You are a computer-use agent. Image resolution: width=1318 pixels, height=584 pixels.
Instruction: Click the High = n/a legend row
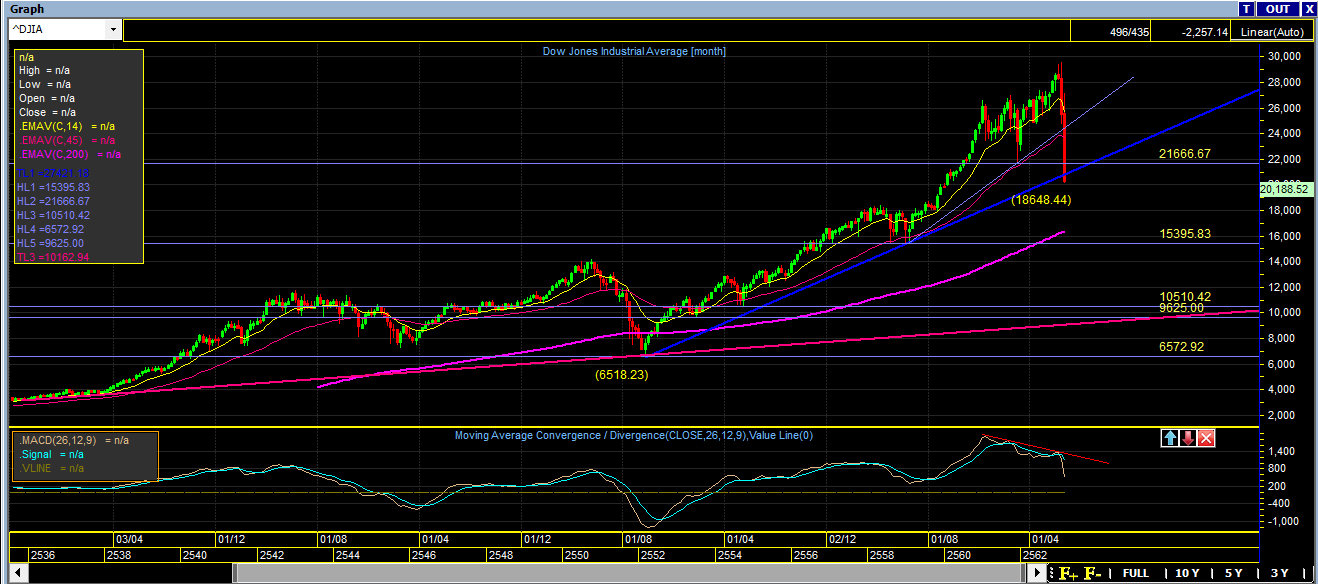tap(44, 71)
